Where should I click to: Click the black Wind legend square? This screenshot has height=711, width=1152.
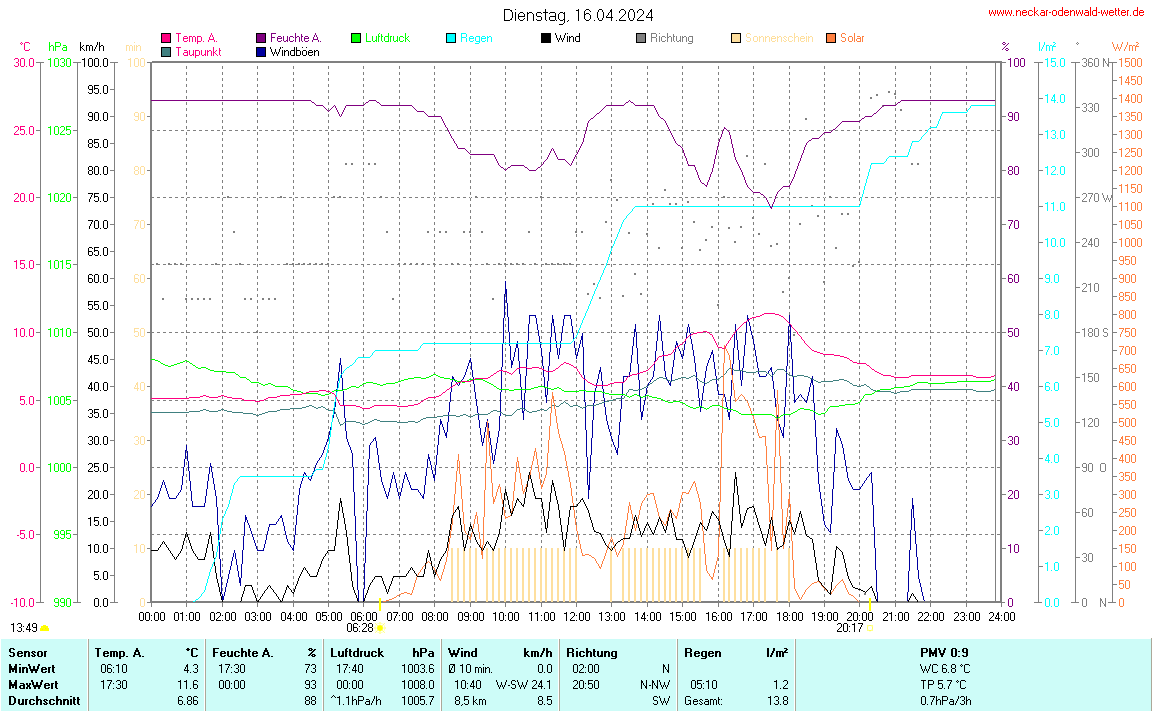pyautogui.click(x=546, y=38)
